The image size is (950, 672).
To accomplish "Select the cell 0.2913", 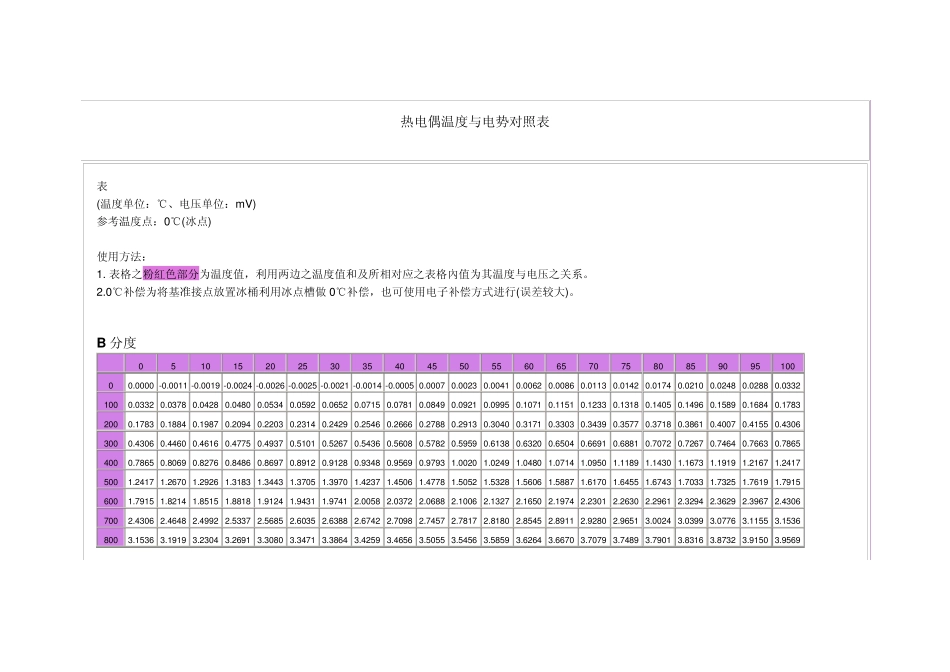I will point(464,424).
